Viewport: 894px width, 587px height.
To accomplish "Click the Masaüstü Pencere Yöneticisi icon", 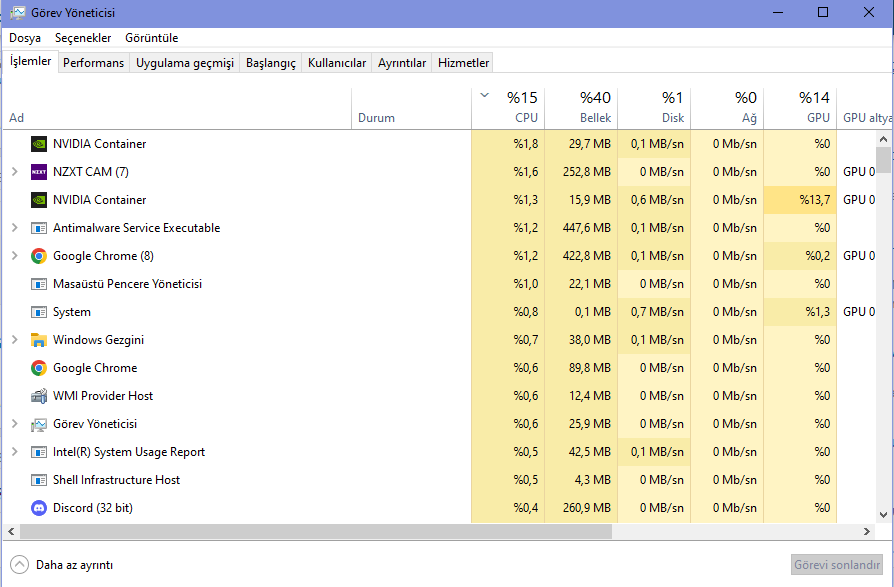I will pos(39,284).
